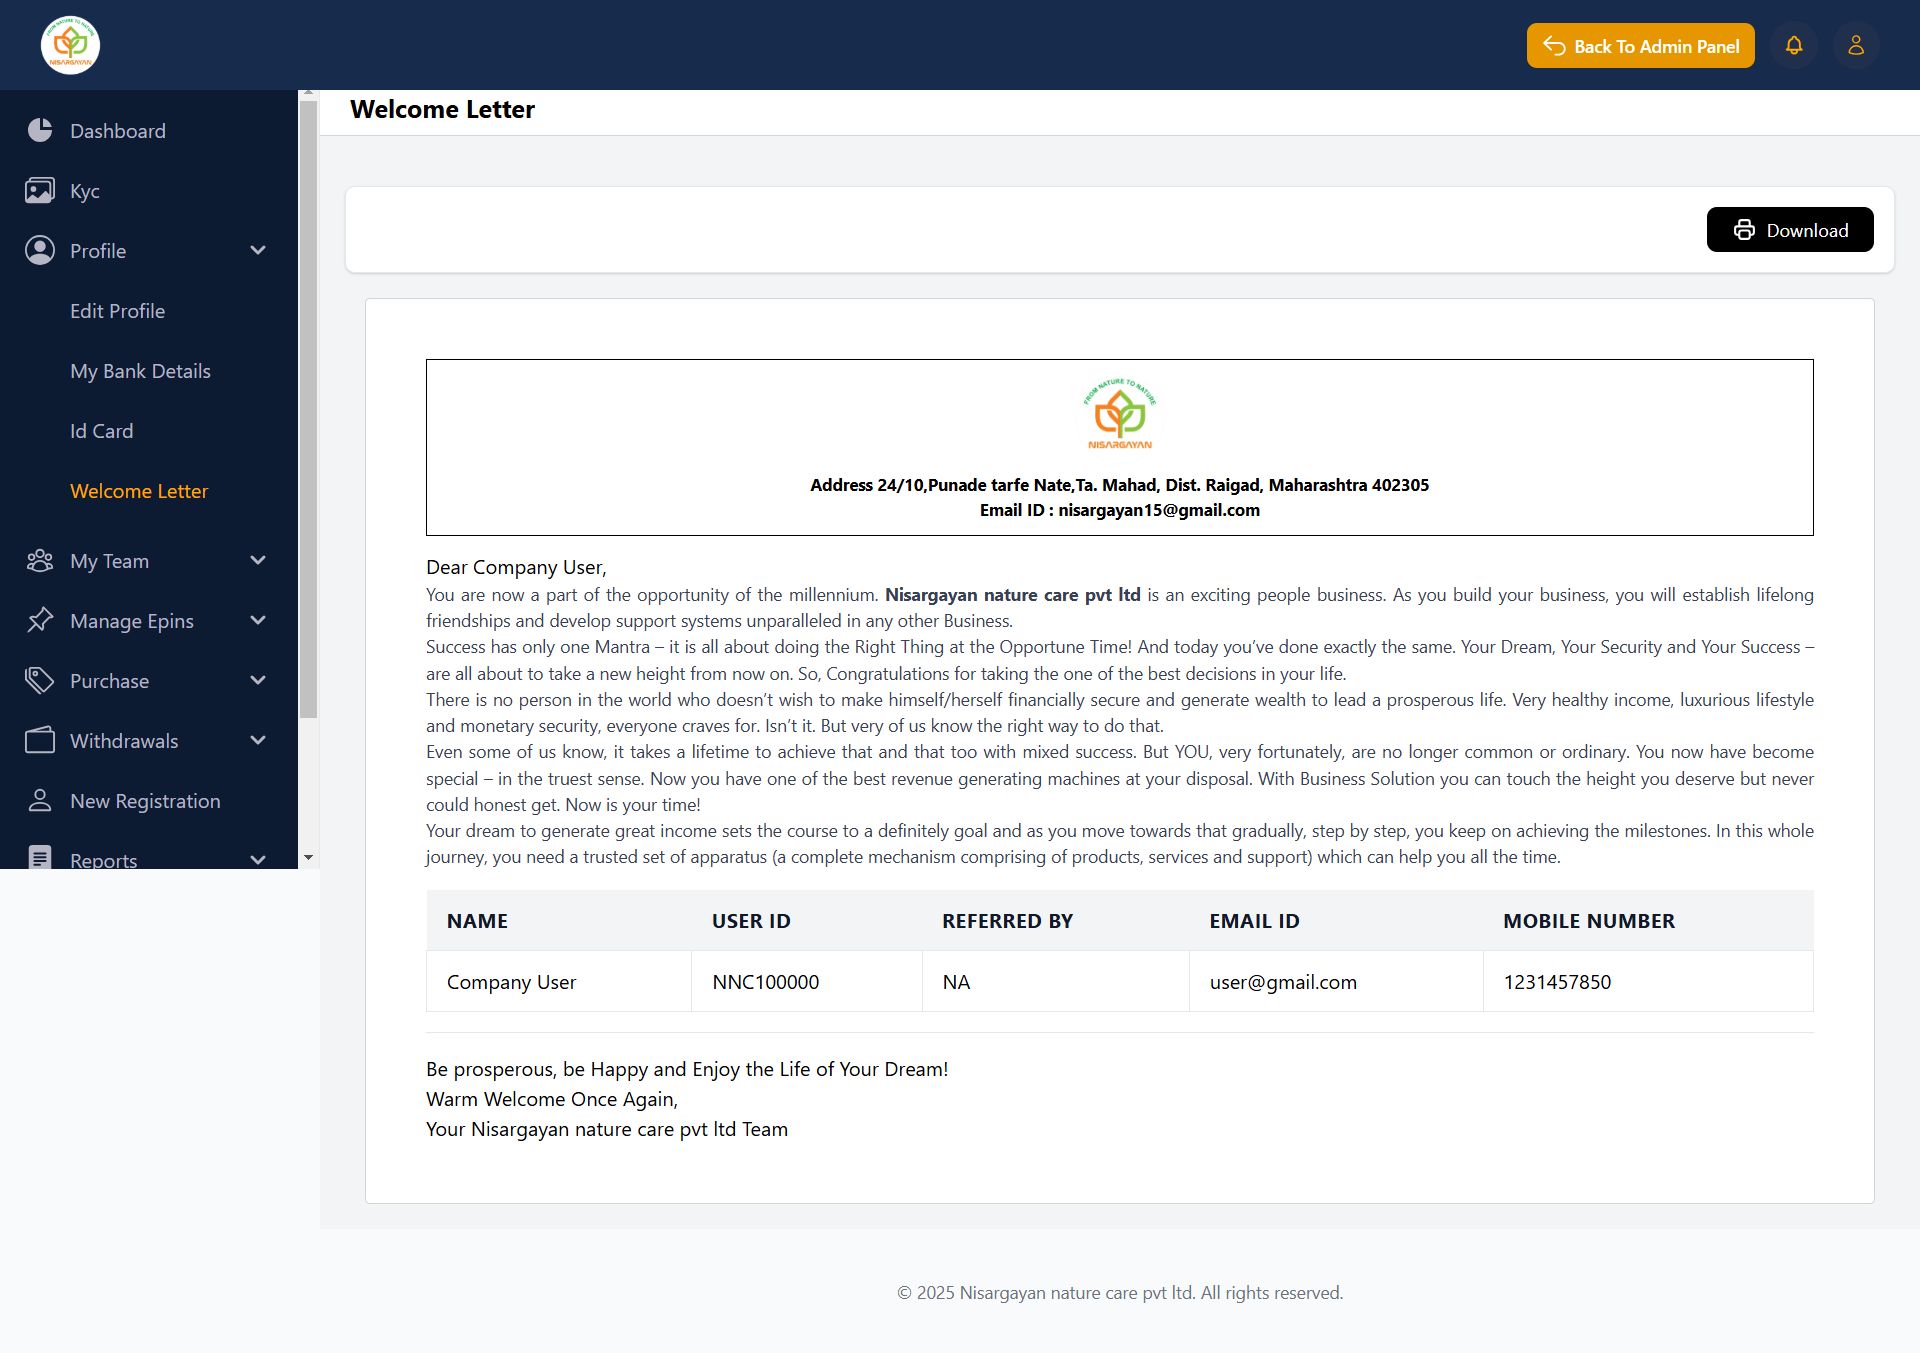Click the sidebar scrollbar thumb
The height and width of the screenshot is (1353, 1920).
[x=308, y=408]
